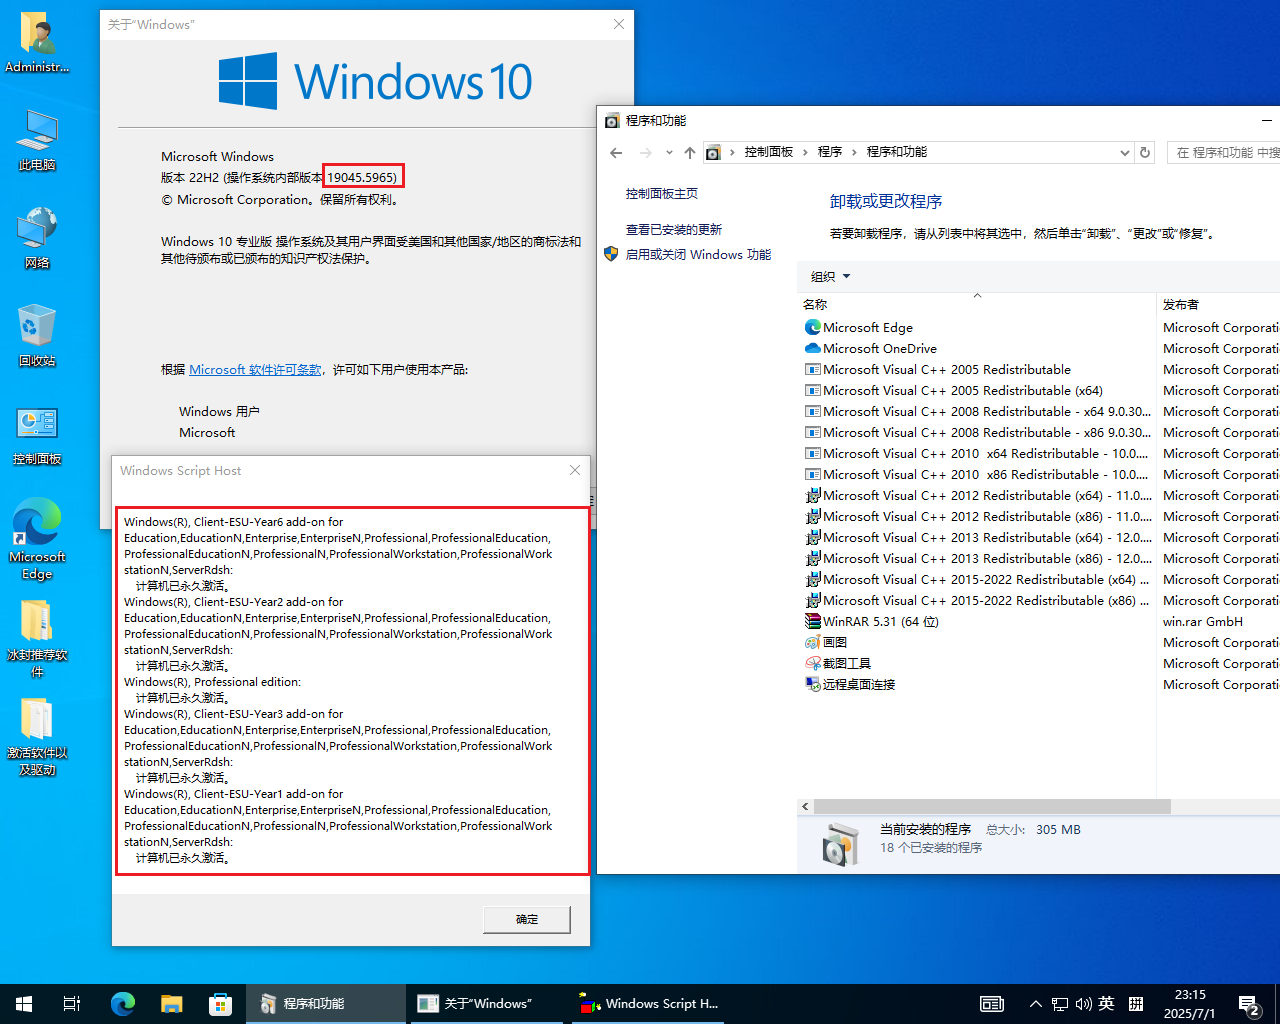Switch to 关于"Windows" taskbar window
The width and height of the screenshot is (1280, 1024).
pos(487,1004)
